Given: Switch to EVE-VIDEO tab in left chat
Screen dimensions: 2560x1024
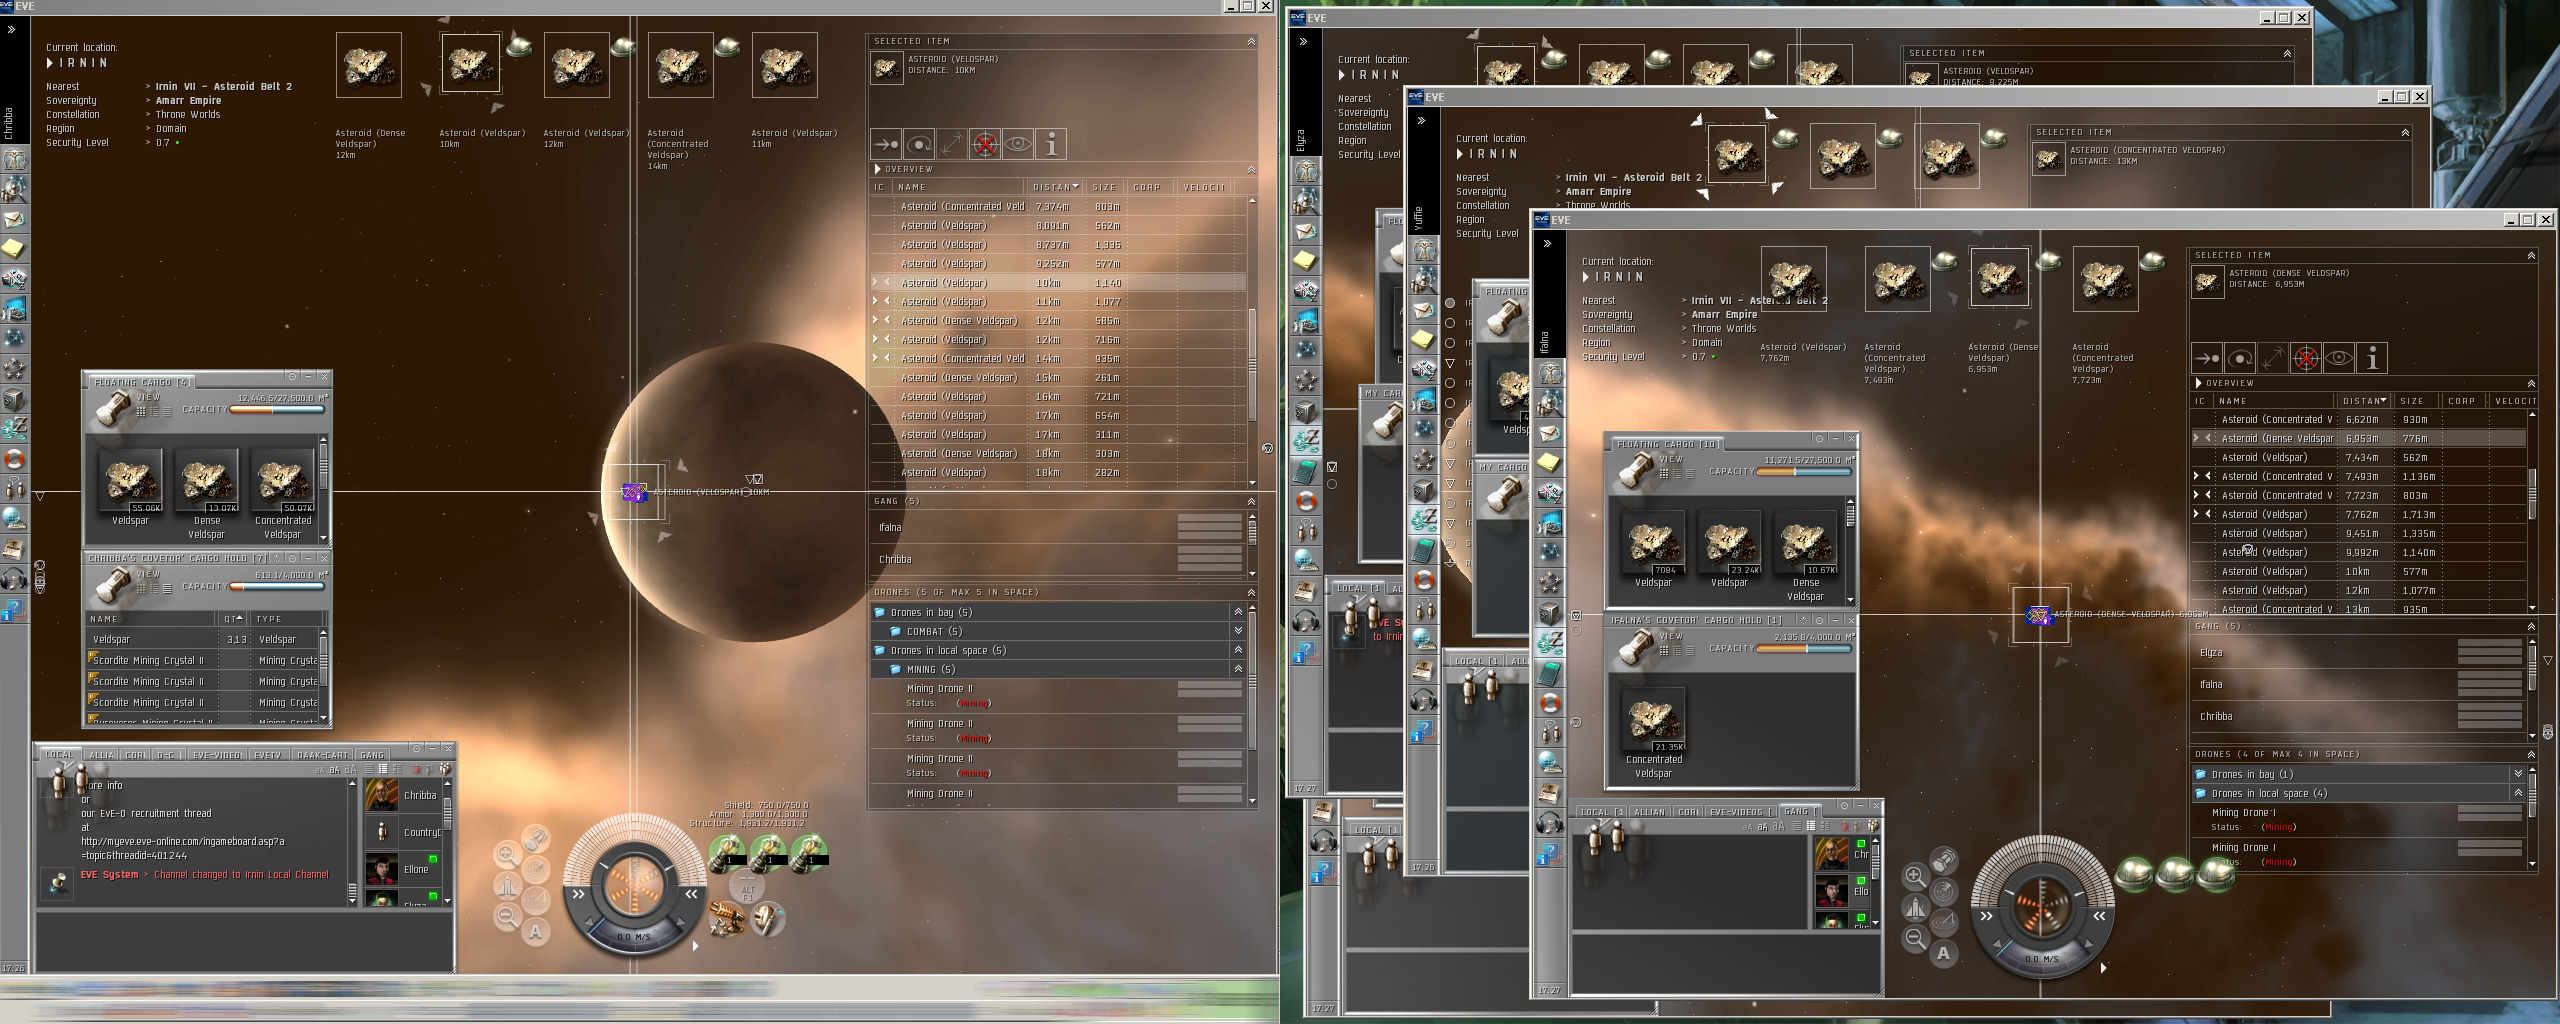Looking at the screenshot, I should (x=215, y=755).
